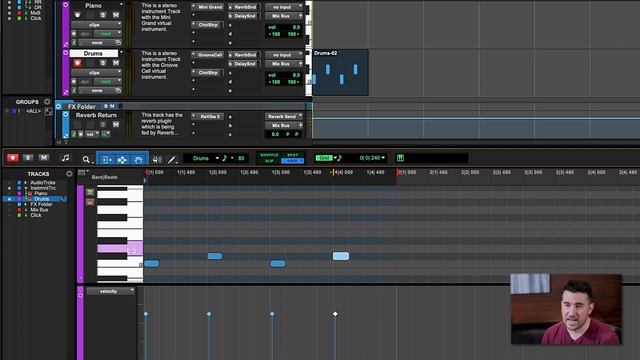Open the ReVibe II plugin insert
640x360 pixels.
(x=208, y=116)
